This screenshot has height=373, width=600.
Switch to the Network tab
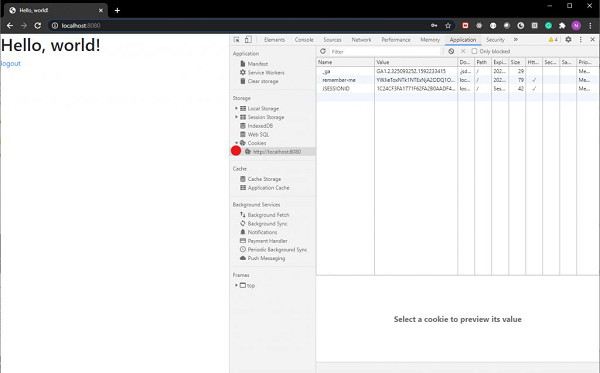click(x=361, y=40)
